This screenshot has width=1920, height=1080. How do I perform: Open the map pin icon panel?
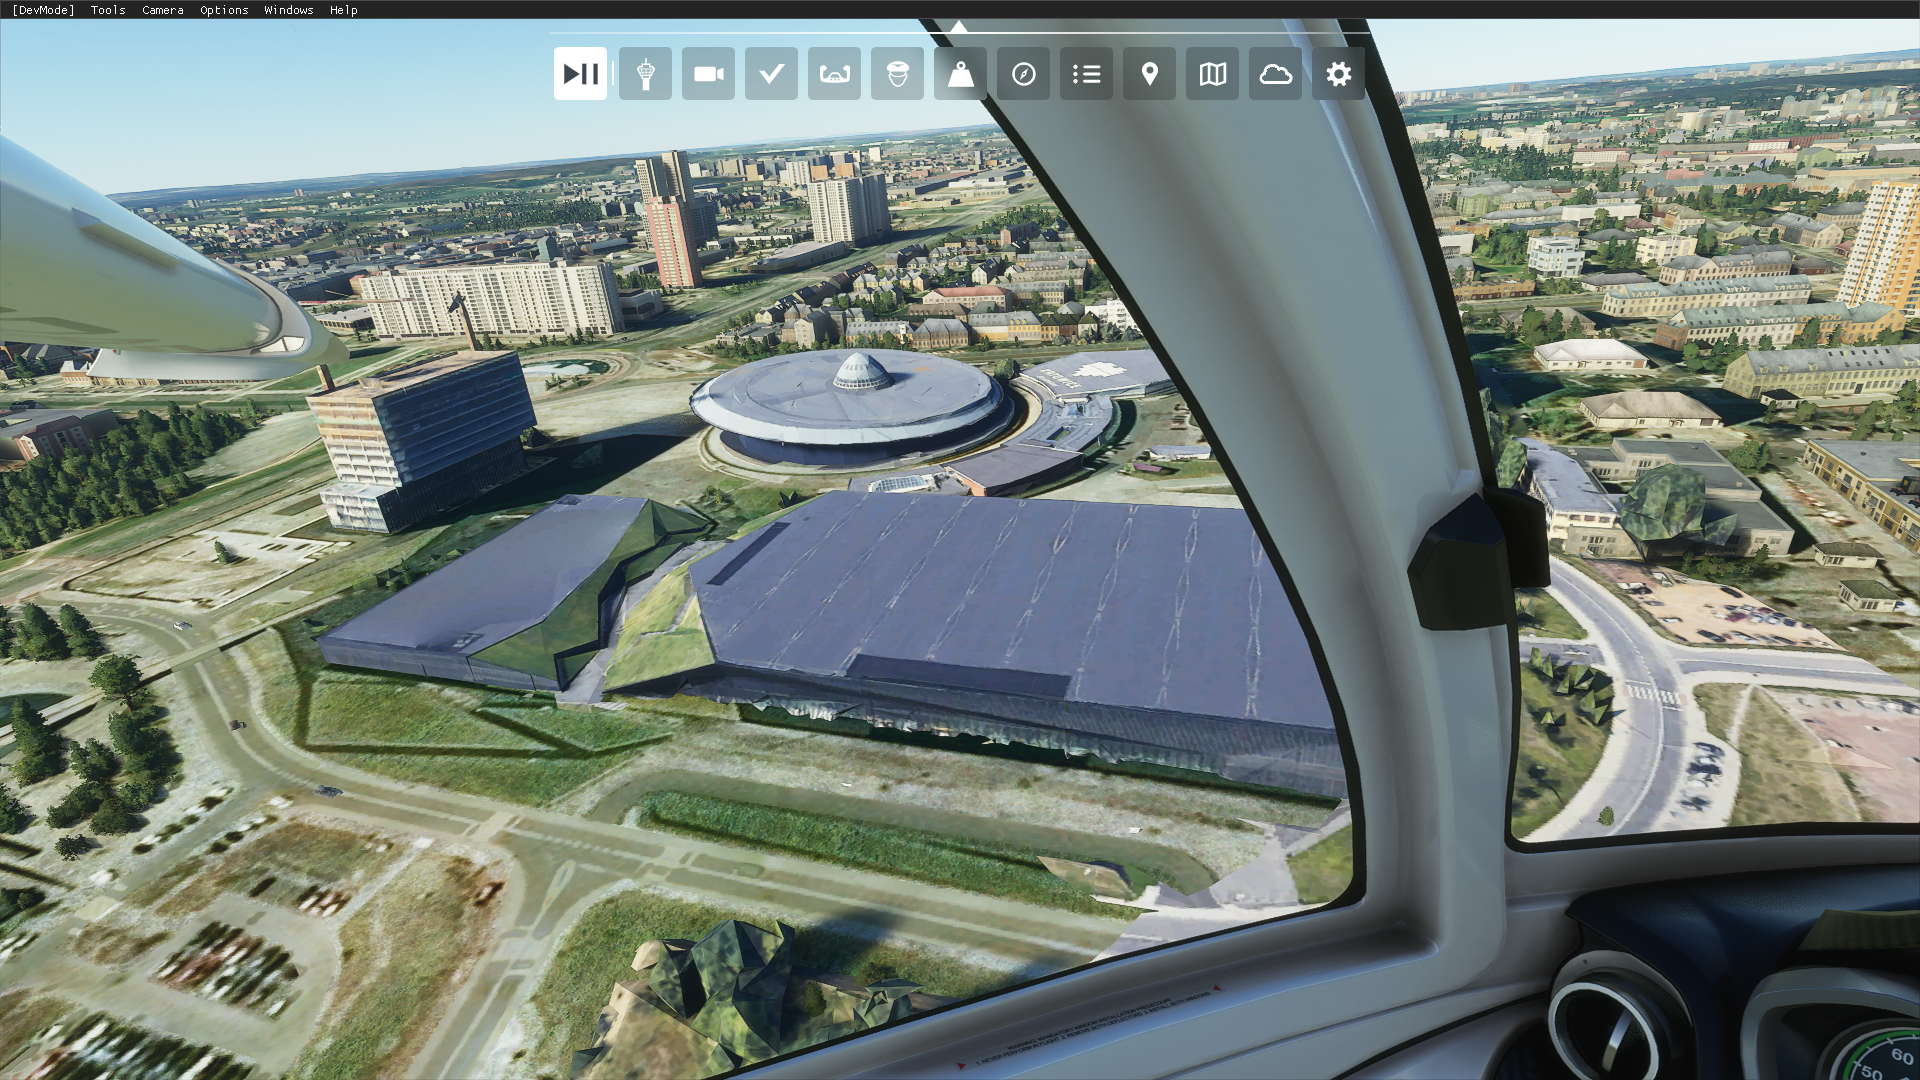click(1149, 74)
